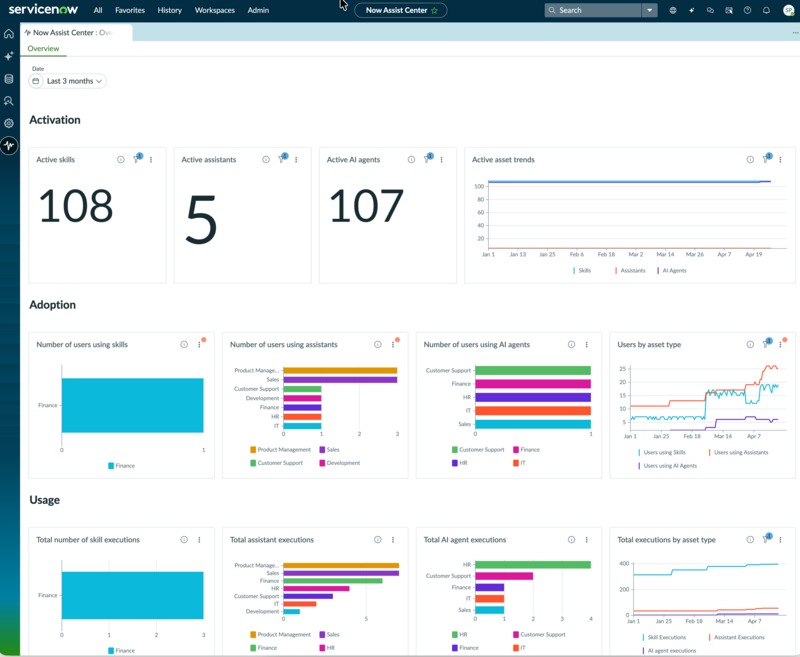
Task: Open more options menu at tab bar right
Action: click(795, 33)
